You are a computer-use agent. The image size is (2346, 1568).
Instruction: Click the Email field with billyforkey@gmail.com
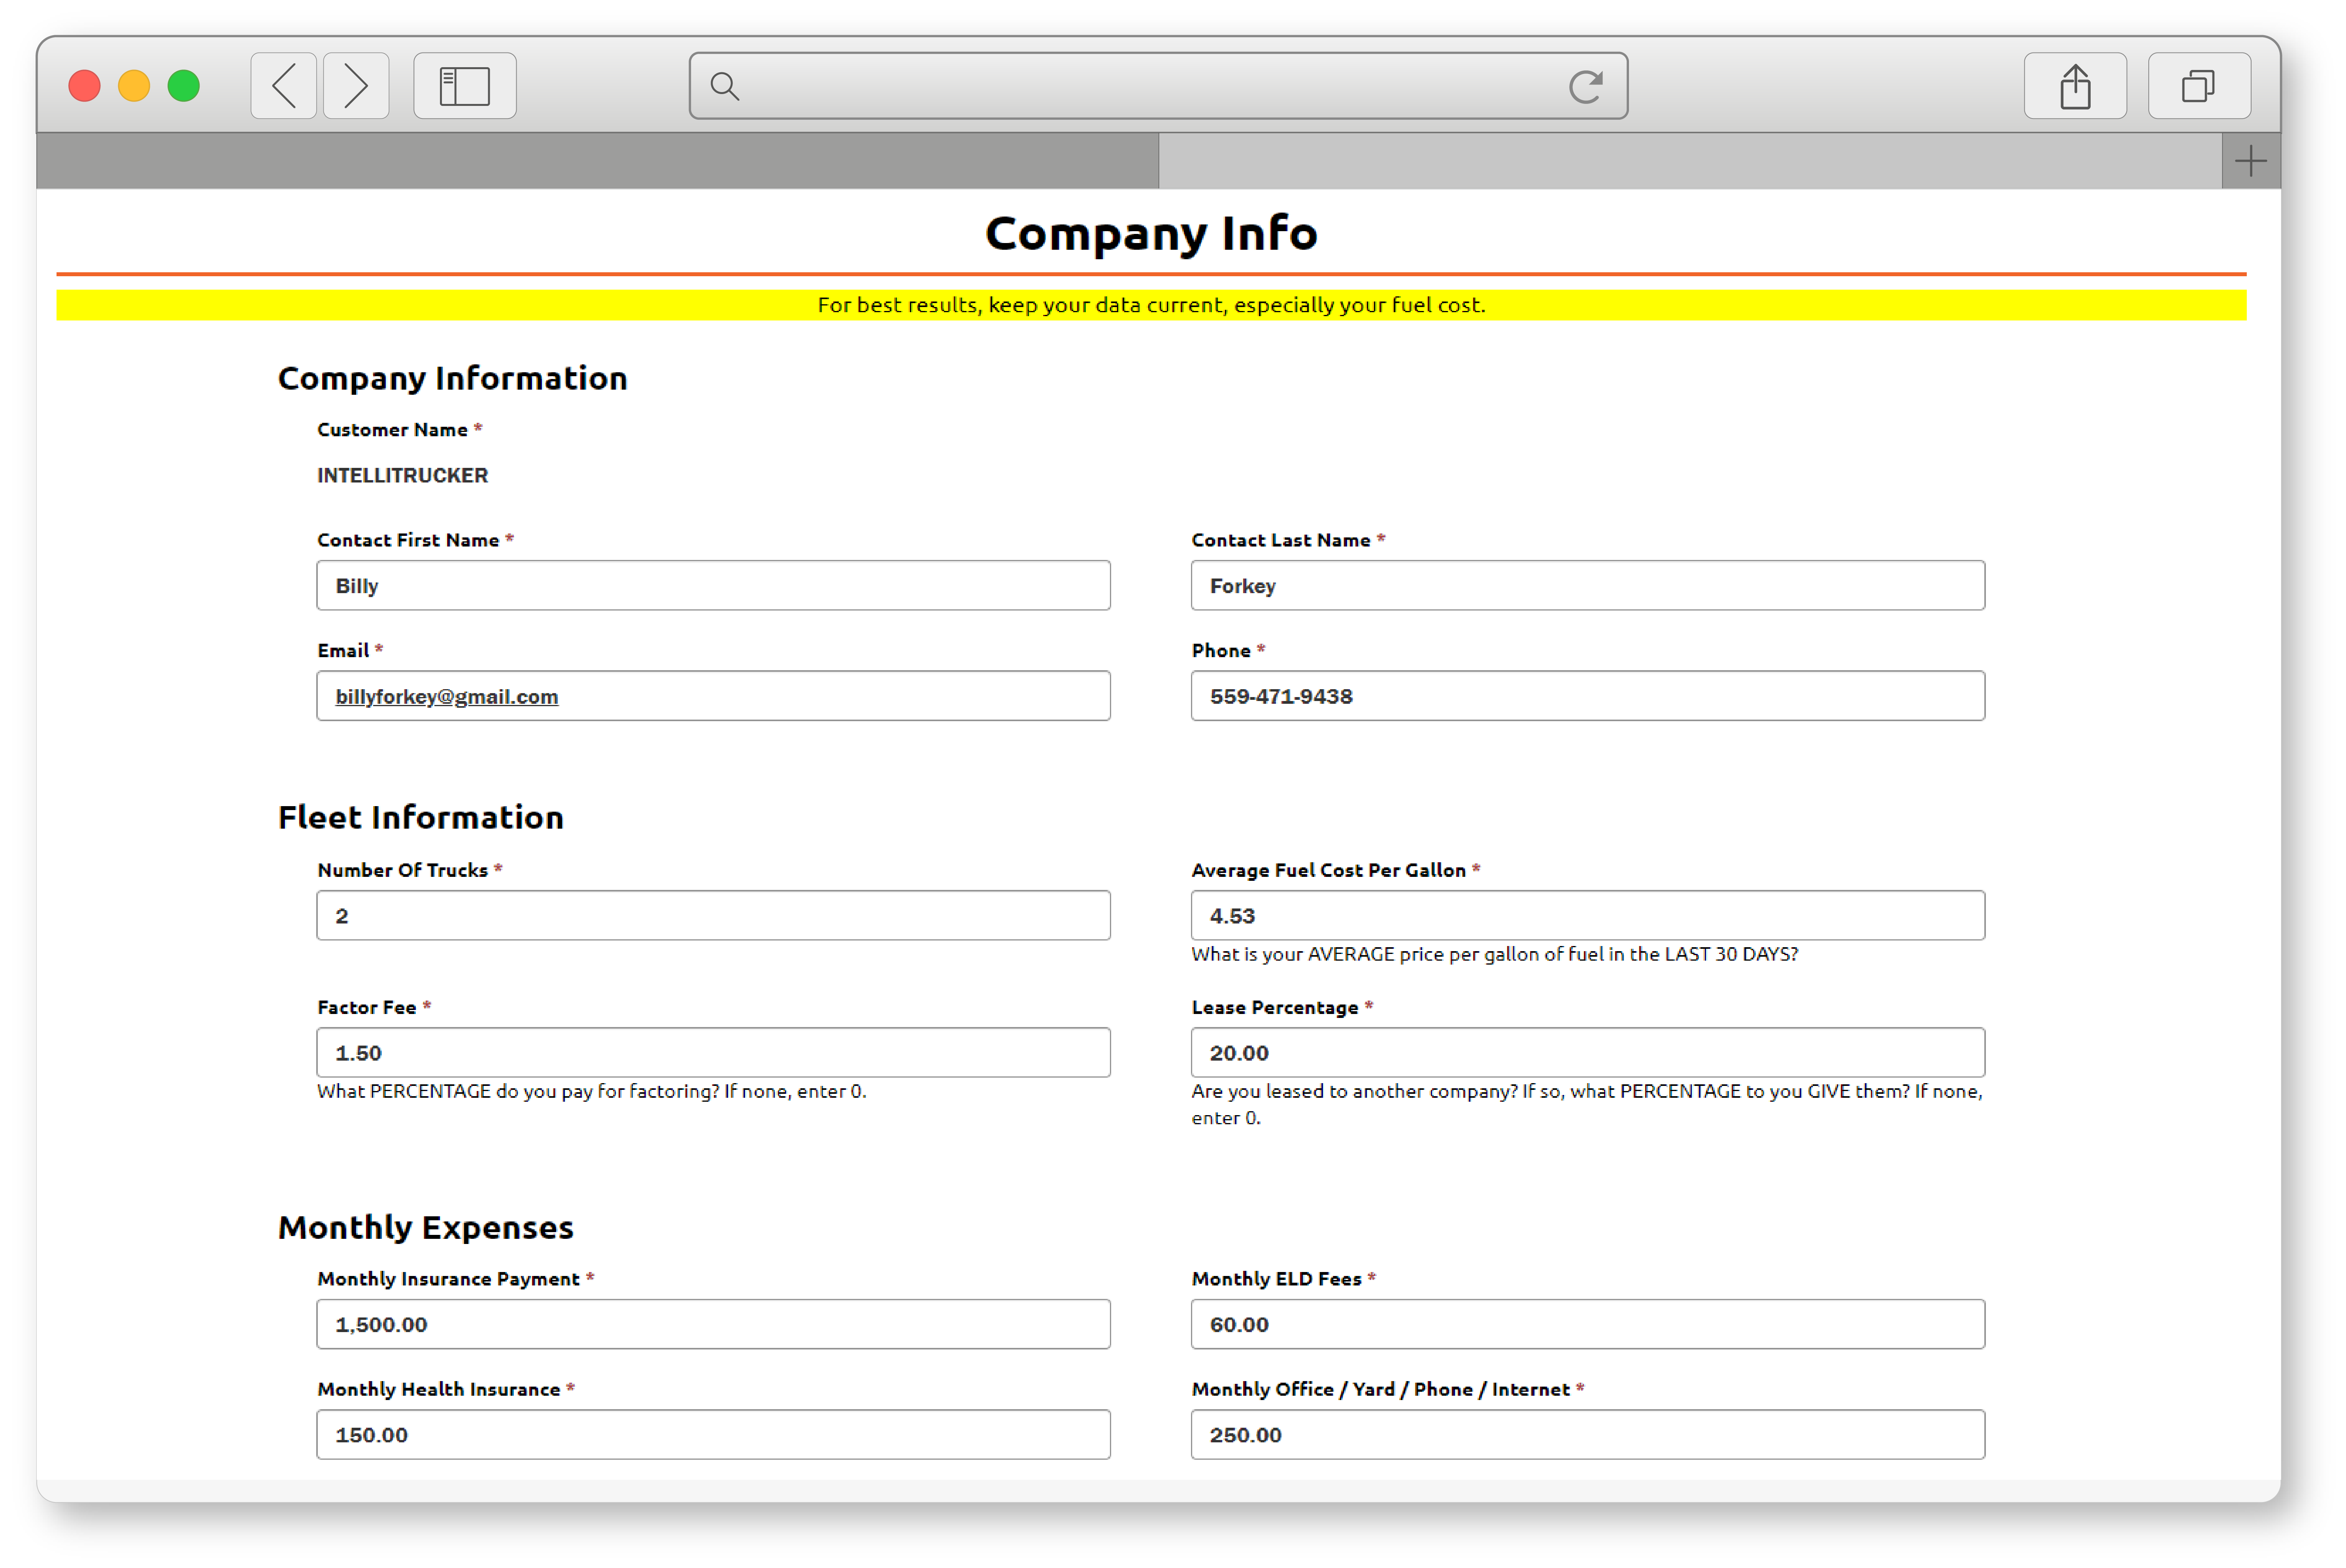coord(713,696)
